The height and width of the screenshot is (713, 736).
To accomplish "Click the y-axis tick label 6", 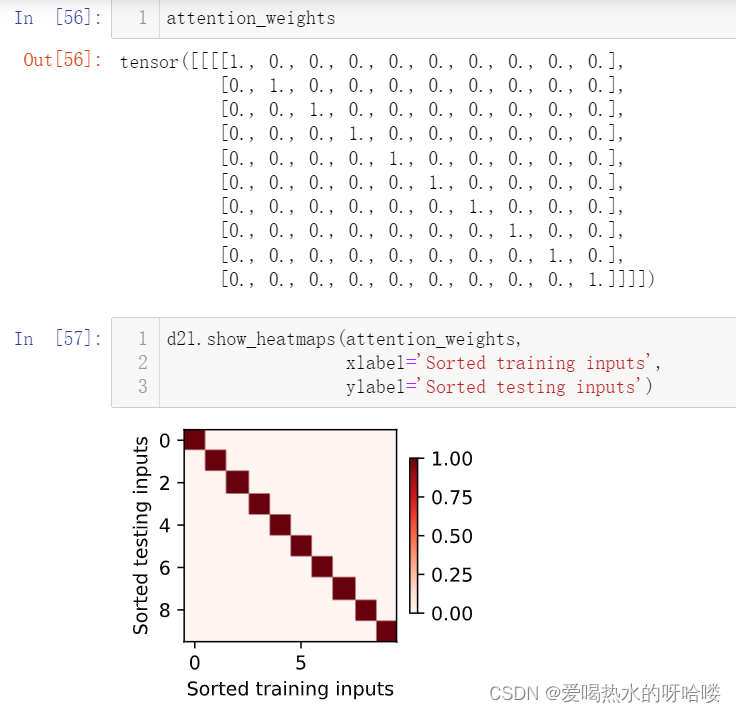I will coord(165,568).
